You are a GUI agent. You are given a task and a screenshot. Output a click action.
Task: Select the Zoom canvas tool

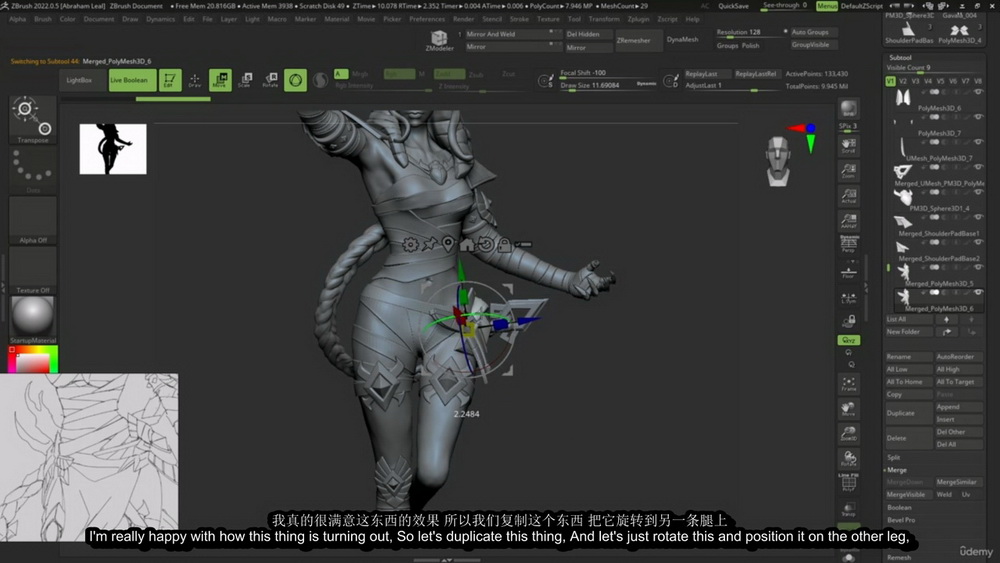coord(848,171)
